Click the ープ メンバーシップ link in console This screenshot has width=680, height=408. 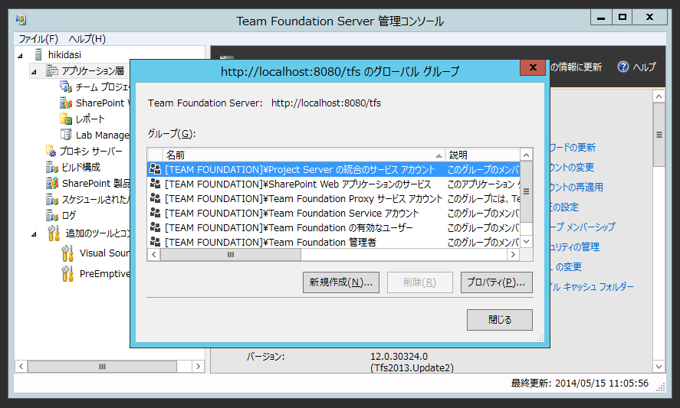point(582,227)
